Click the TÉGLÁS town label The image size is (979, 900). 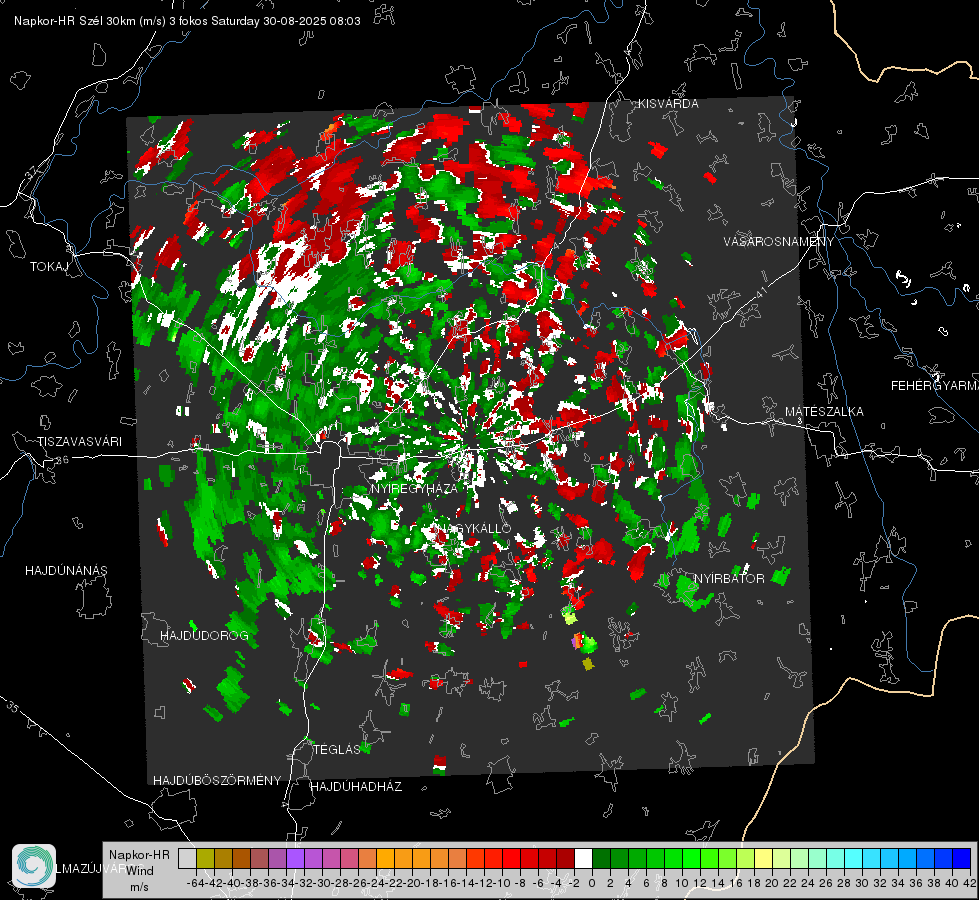click(337, 749)
